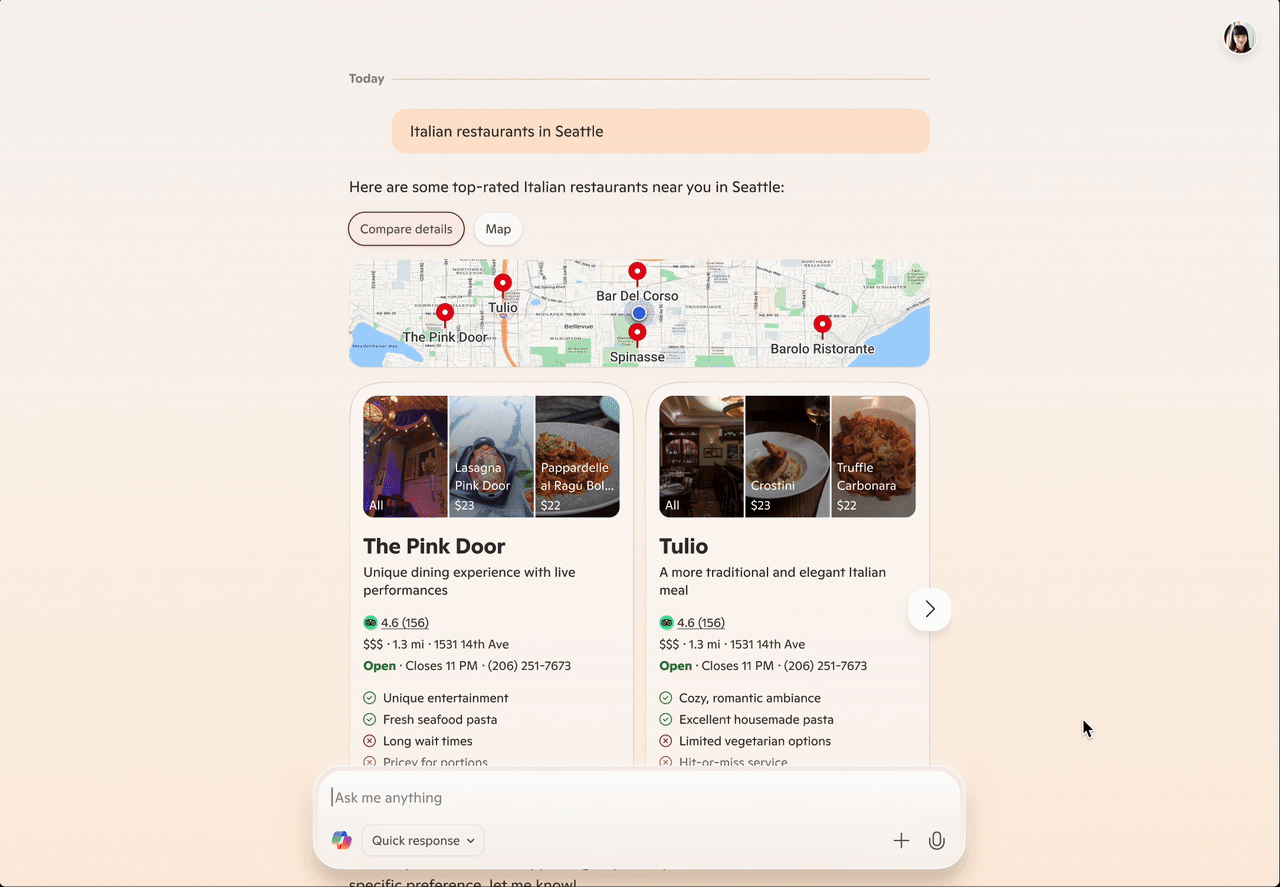
Task: Open Tulio's Crostini dish photo
Action: [x=787, y=456]
